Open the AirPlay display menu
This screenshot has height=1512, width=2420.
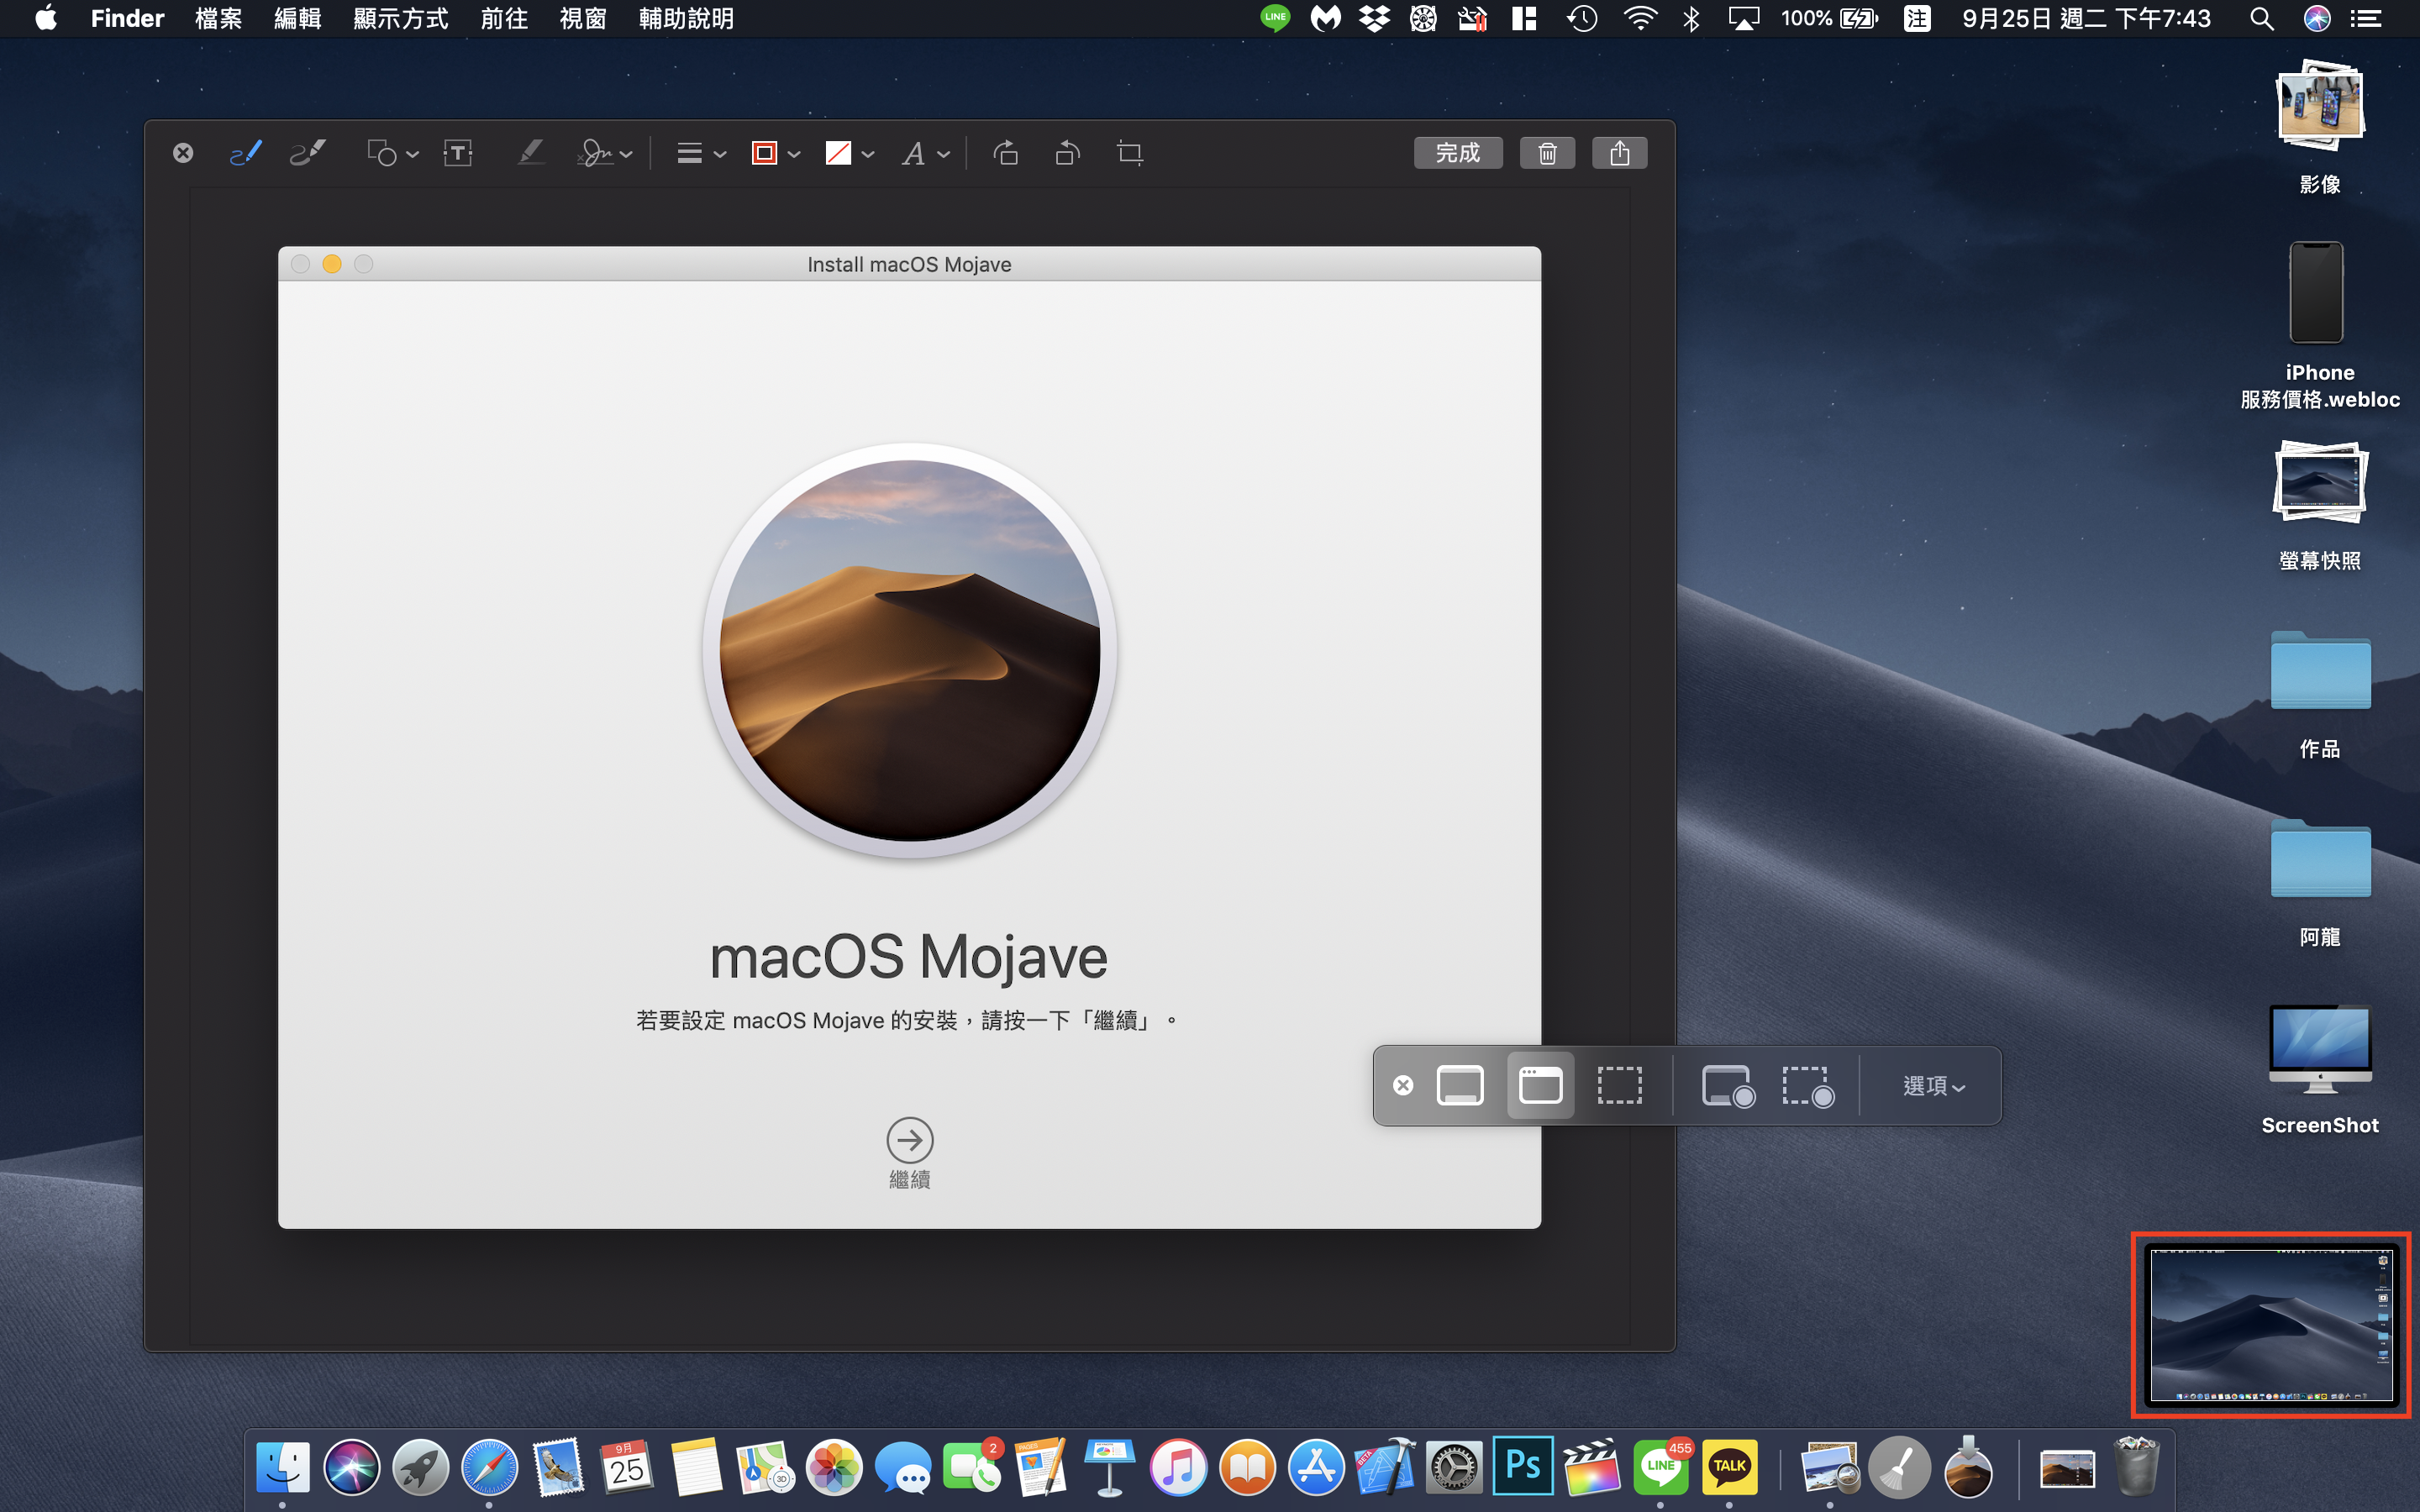point(1743,18)
